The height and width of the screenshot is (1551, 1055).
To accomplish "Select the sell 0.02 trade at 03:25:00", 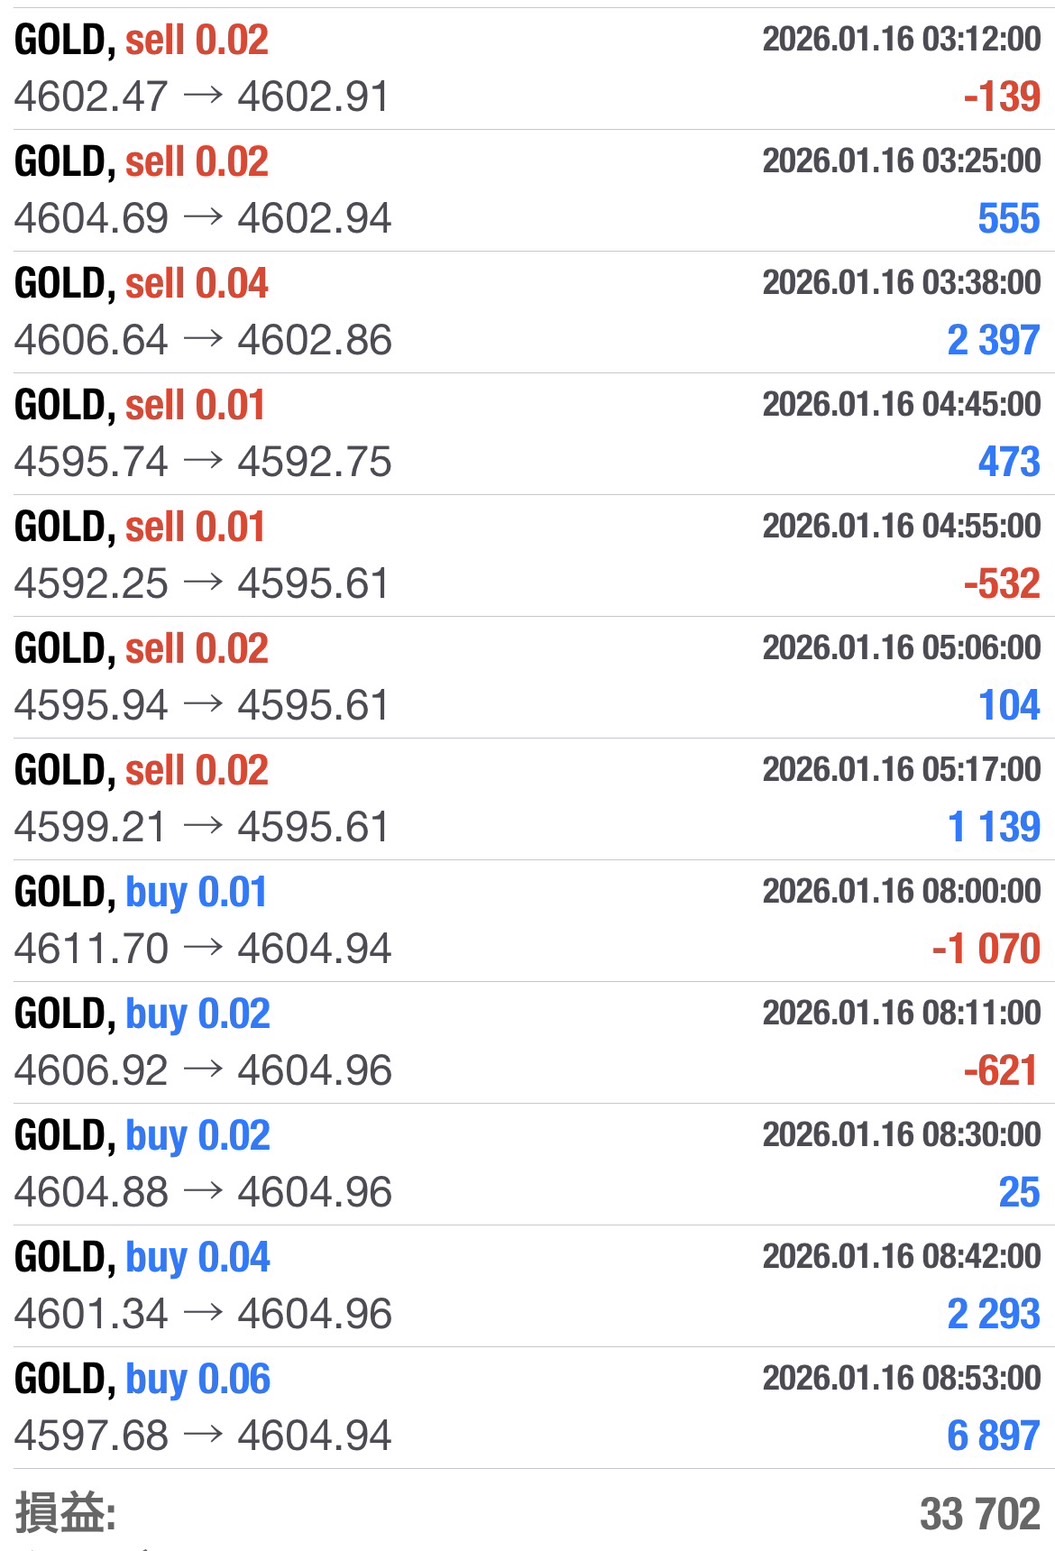I will [527, 190].
